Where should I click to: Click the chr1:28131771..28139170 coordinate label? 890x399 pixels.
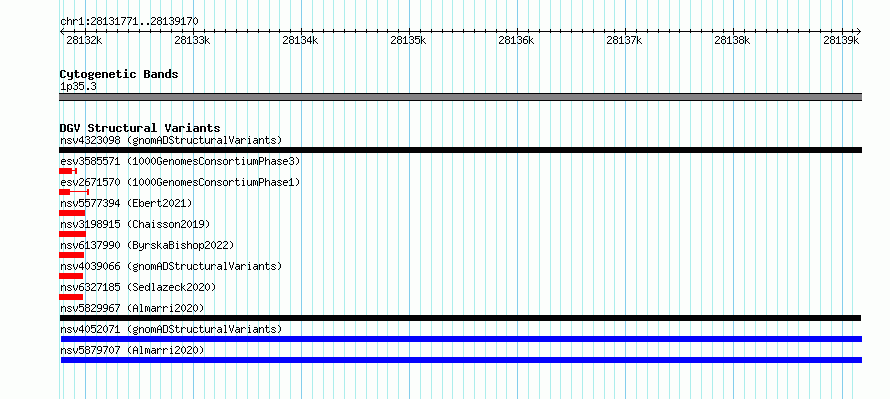coord(129,22)
